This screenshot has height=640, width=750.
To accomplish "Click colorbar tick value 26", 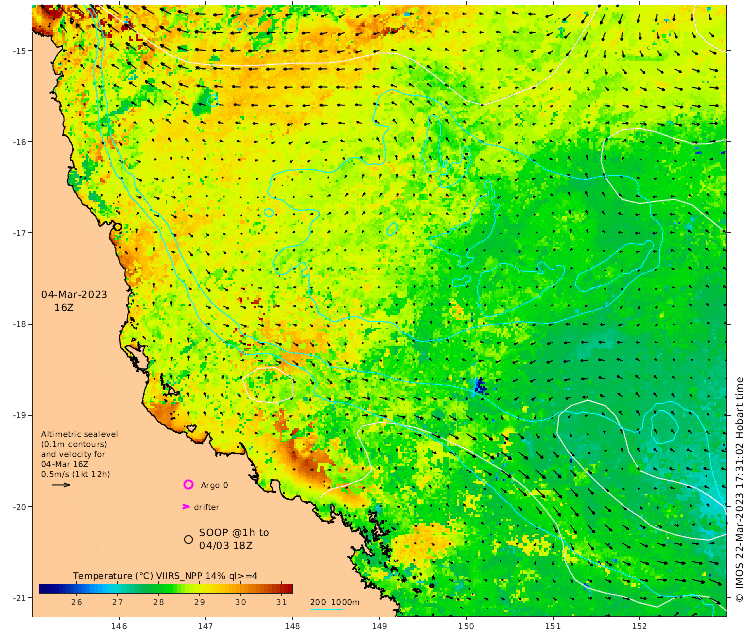I will click(x=77, y=602).
